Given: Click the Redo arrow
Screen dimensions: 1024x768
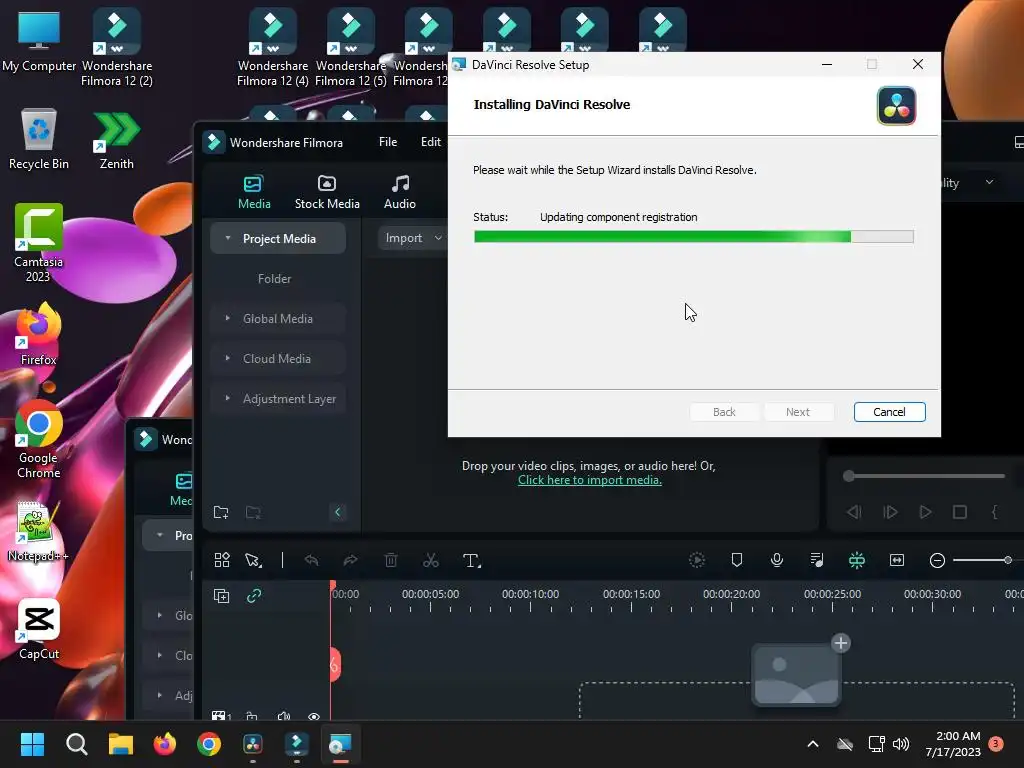Looking at the screenshot, I should (x=351, y=560).
